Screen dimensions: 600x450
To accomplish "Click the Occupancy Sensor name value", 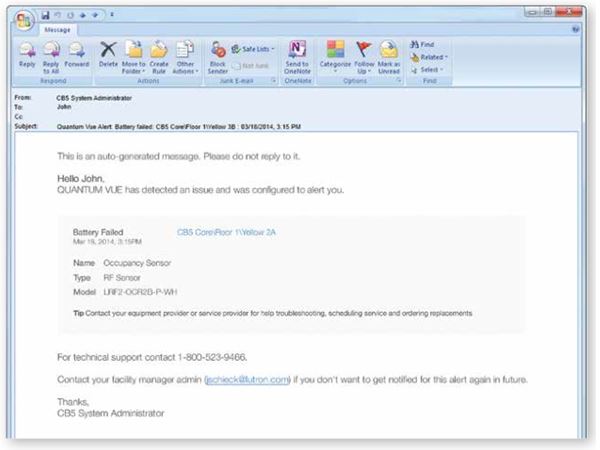I will [x=137, y=263].
